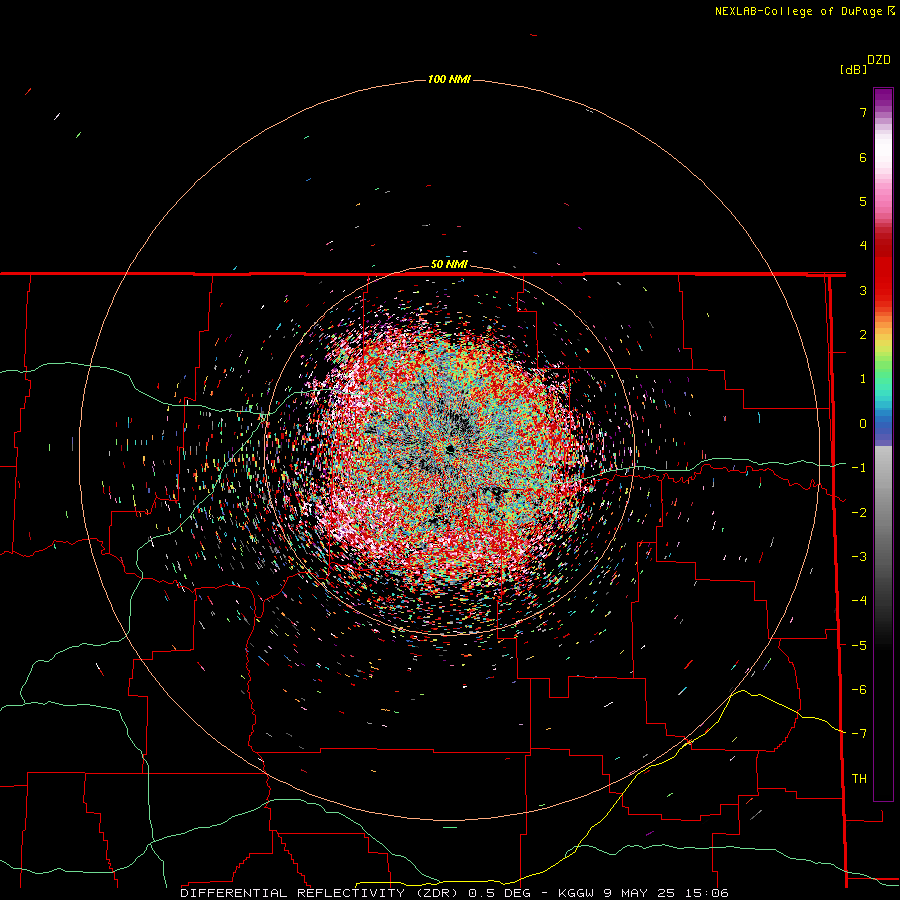Click the 7 value on the color scale
The image size is (900, 900).
coord(863,112)
